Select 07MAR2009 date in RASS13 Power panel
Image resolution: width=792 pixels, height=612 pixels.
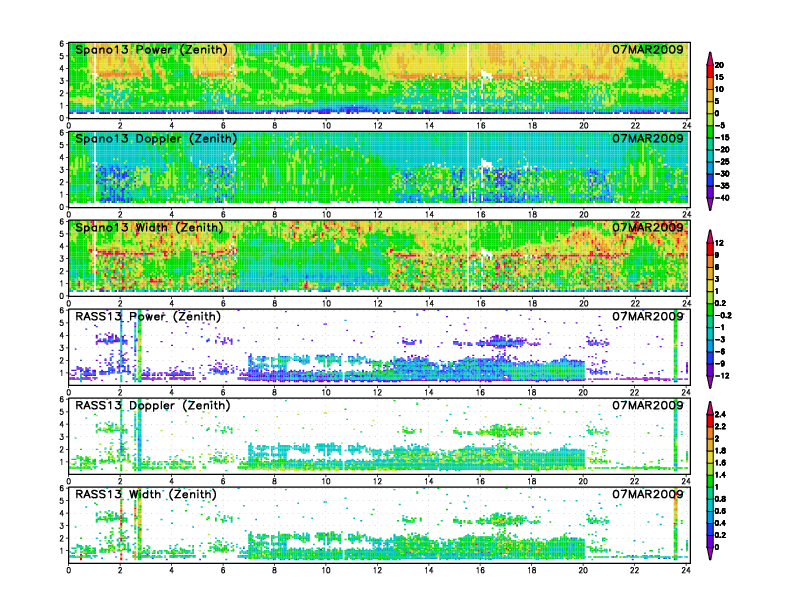648,316
